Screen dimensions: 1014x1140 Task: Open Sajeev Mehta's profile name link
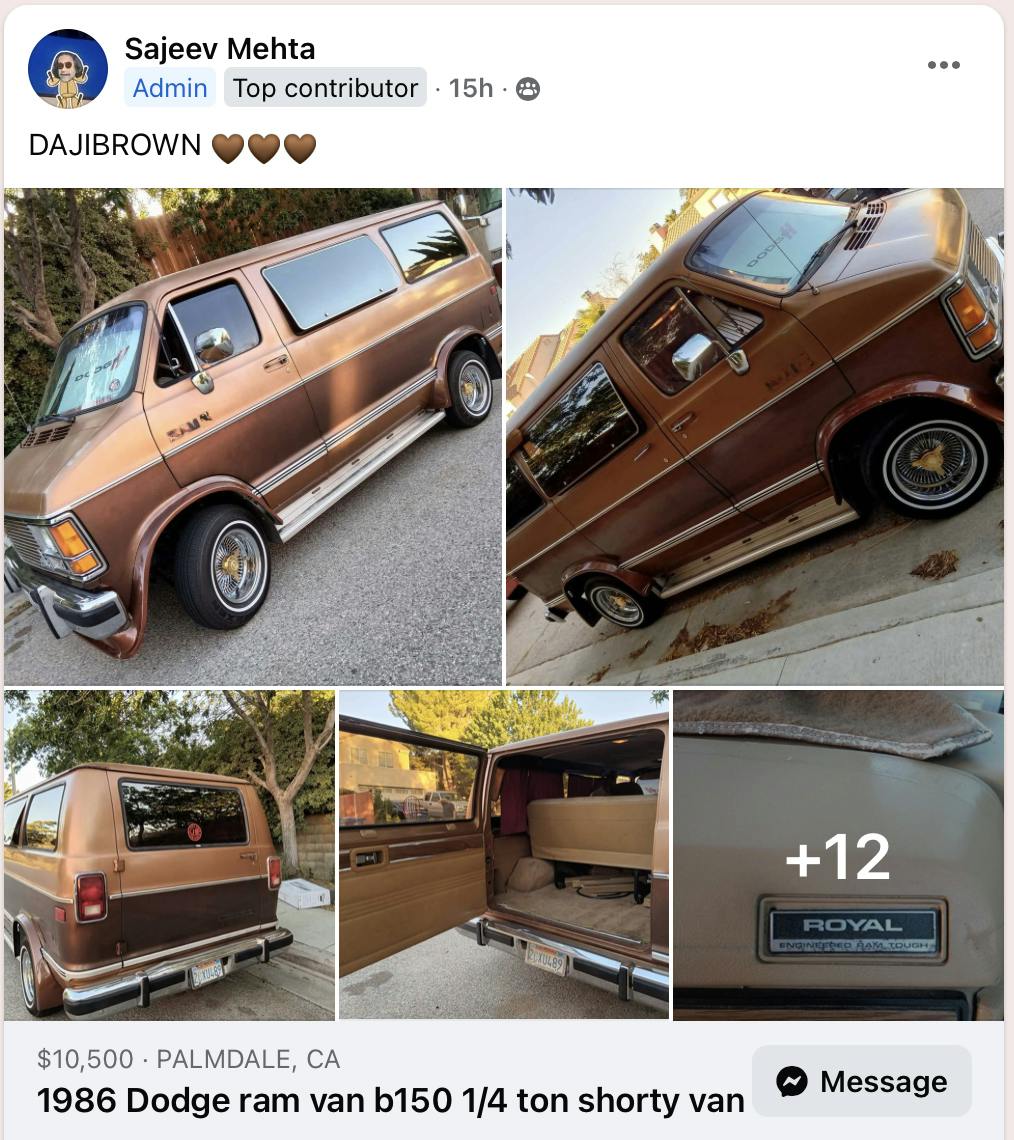click(220, 49)
